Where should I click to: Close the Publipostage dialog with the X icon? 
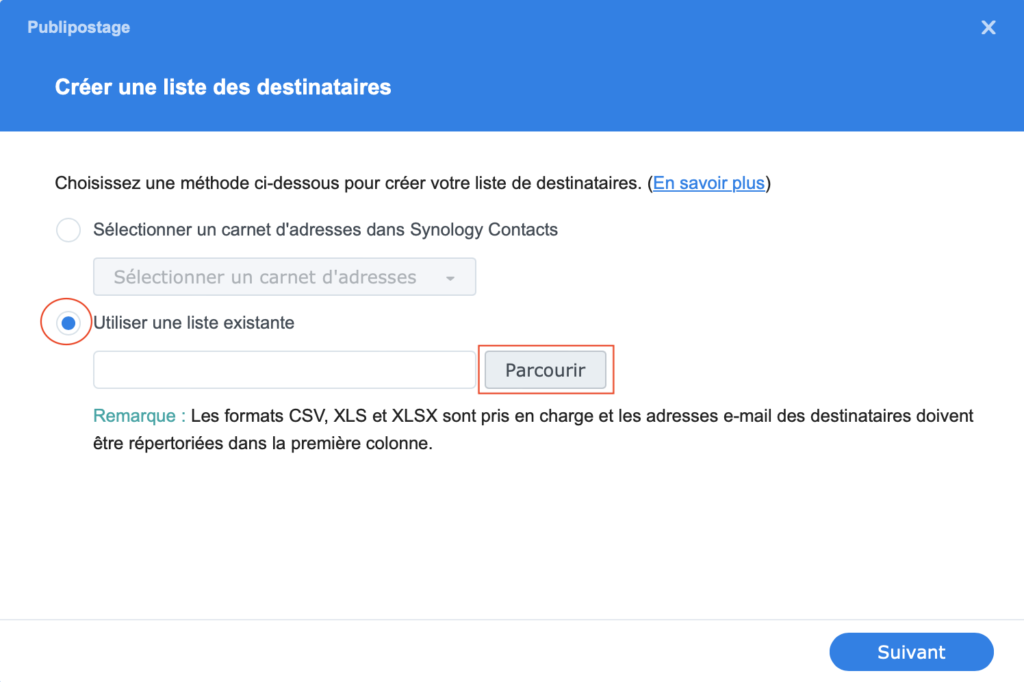click(988, 27)
